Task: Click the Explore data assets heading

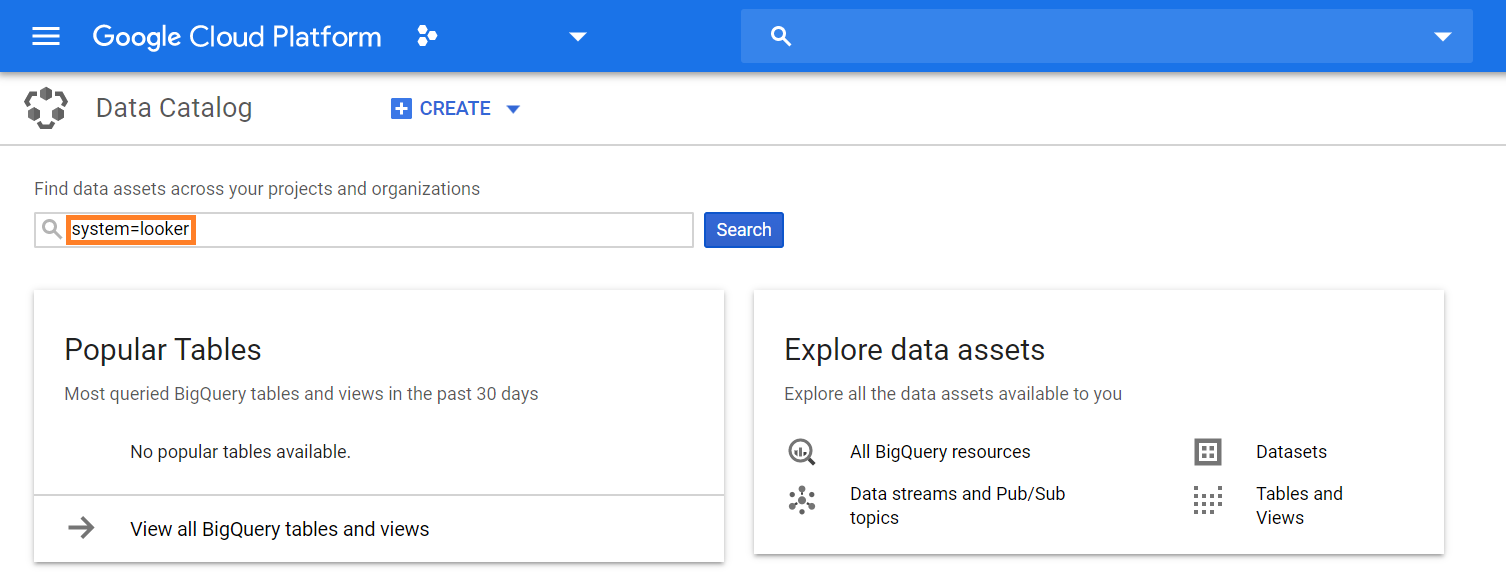Action: coord(915,350)
